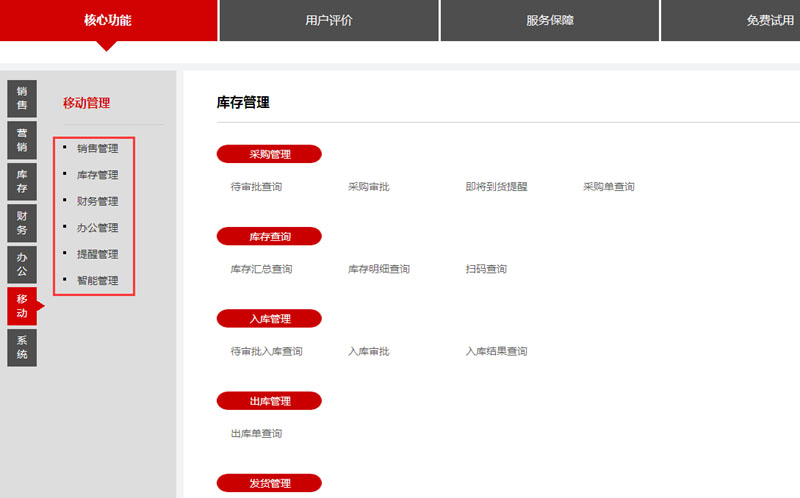Image resolution: width=800 pixels, height=498 pixels.
Task: Select the 库存 sidebar tab
Action: [x=22, y=182]
